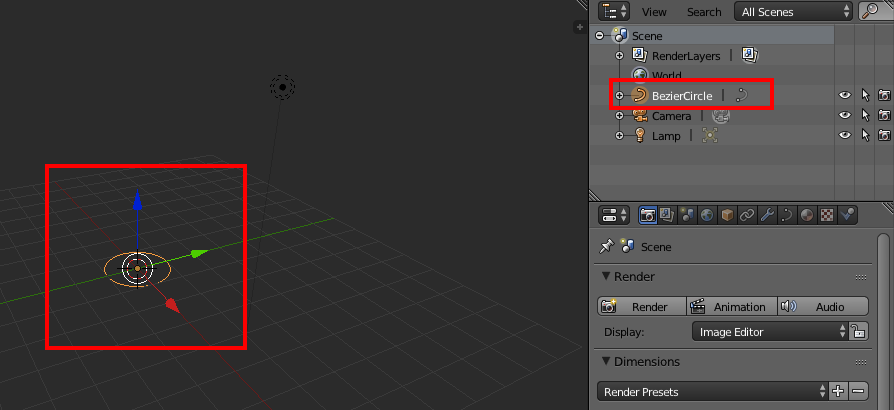Click the Animation render button
894x410 pixels.
pyautogui.click(x=732, y=306)
